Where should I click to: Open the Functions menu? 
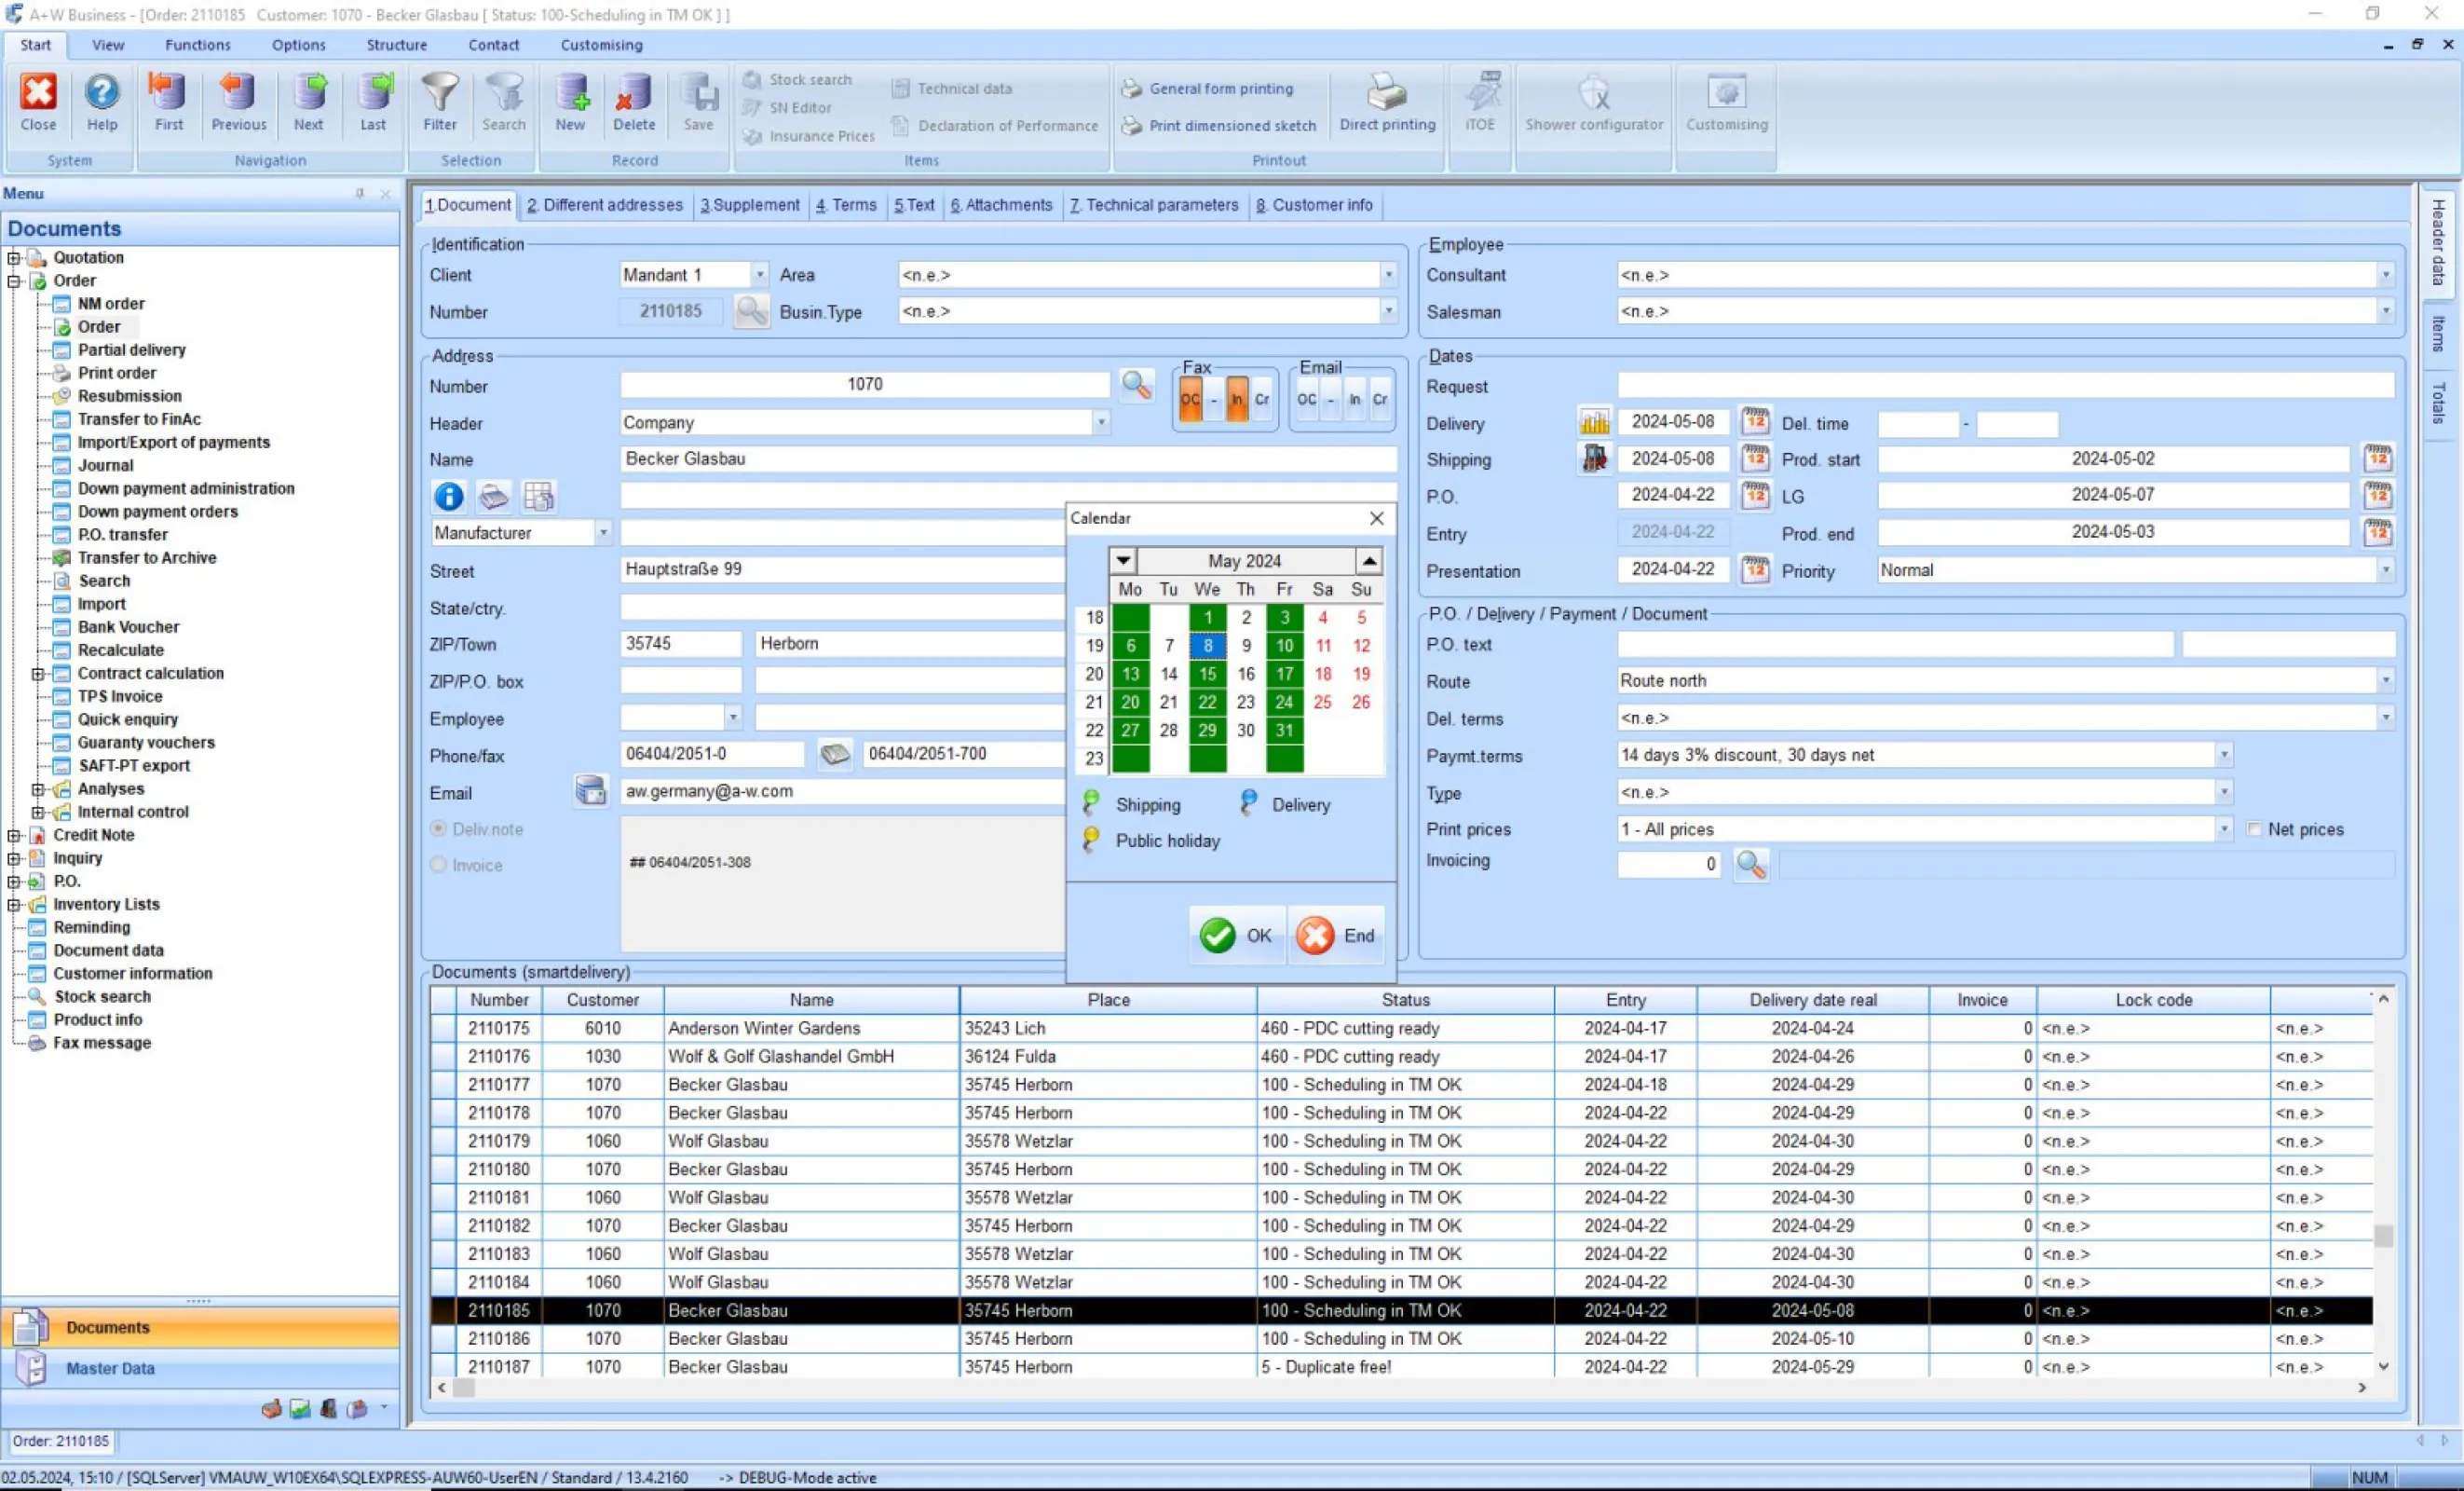point(197,45)
